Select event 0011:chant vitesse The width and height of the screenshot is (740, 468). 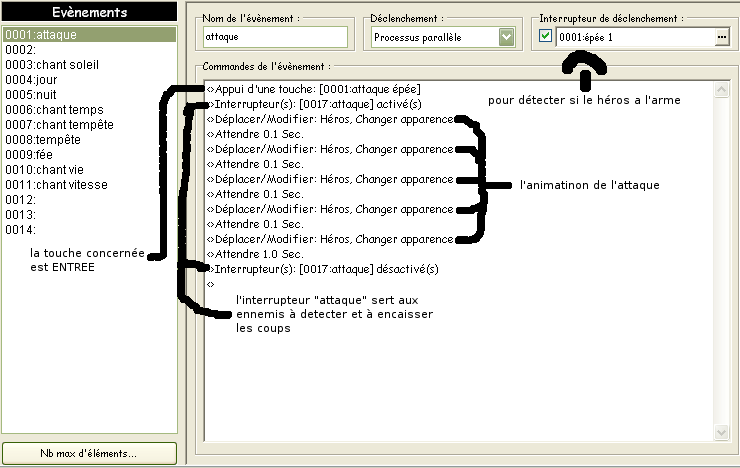90,185
